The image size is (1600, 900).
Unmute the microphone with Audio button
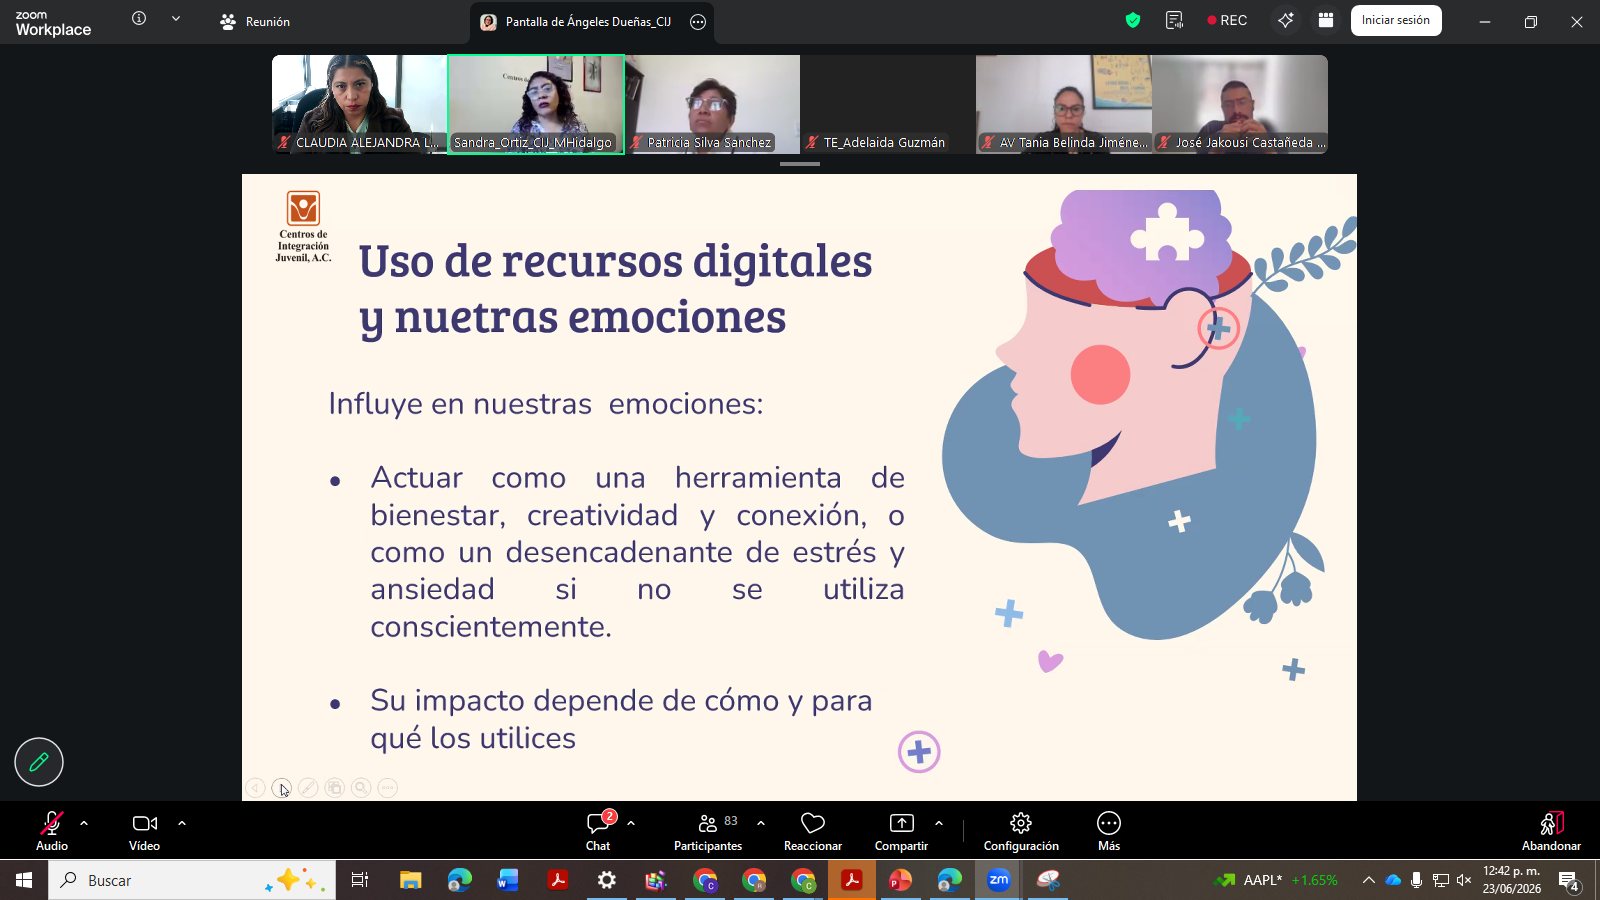coord(52,832)
